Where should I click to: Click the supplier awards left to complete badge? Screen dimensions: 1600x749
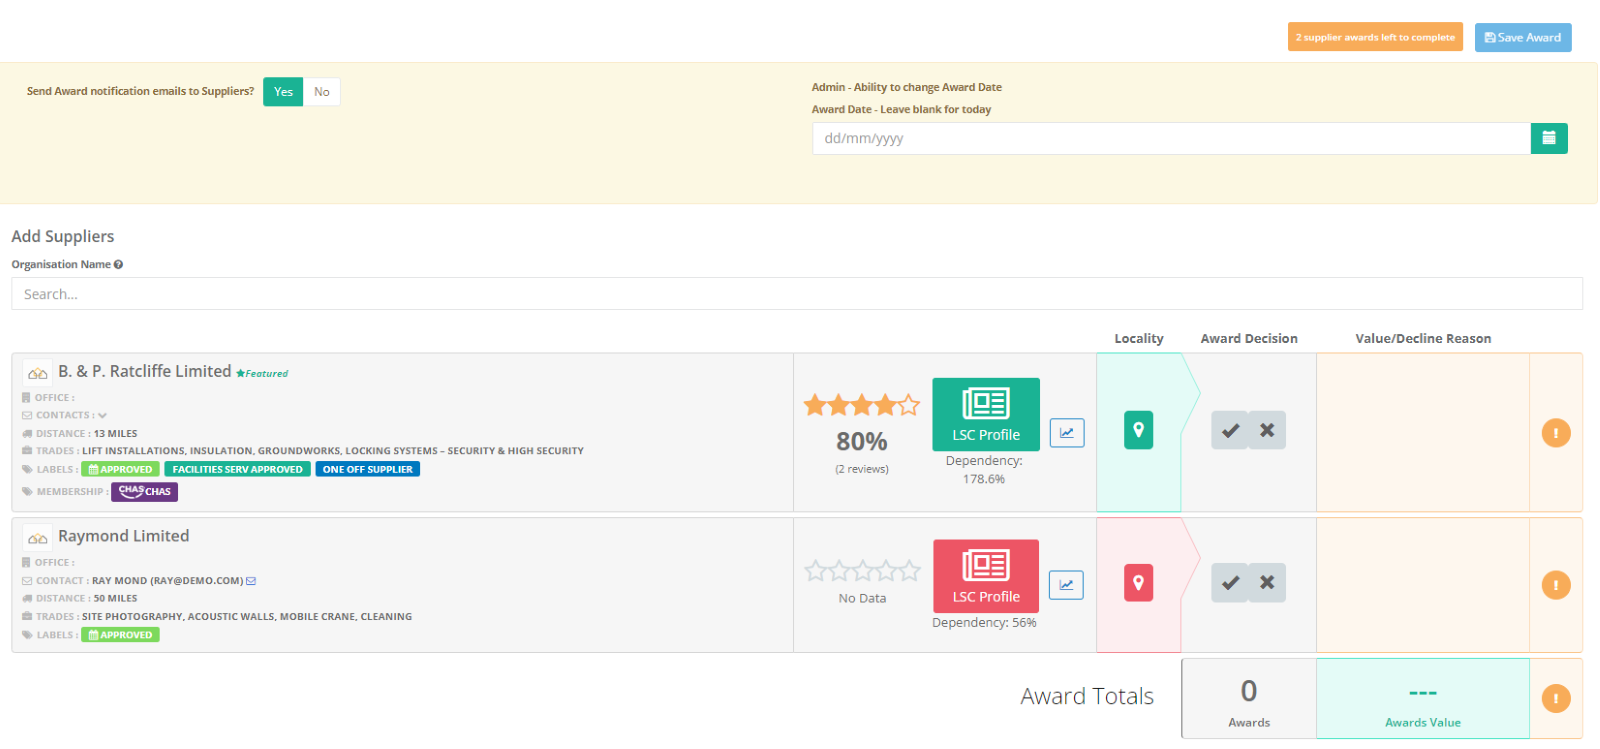(x=1374, y=37)
